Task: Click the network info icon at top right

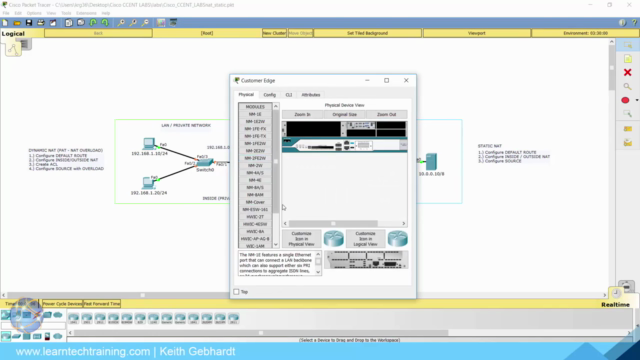Action: click(x=622, y=23)
